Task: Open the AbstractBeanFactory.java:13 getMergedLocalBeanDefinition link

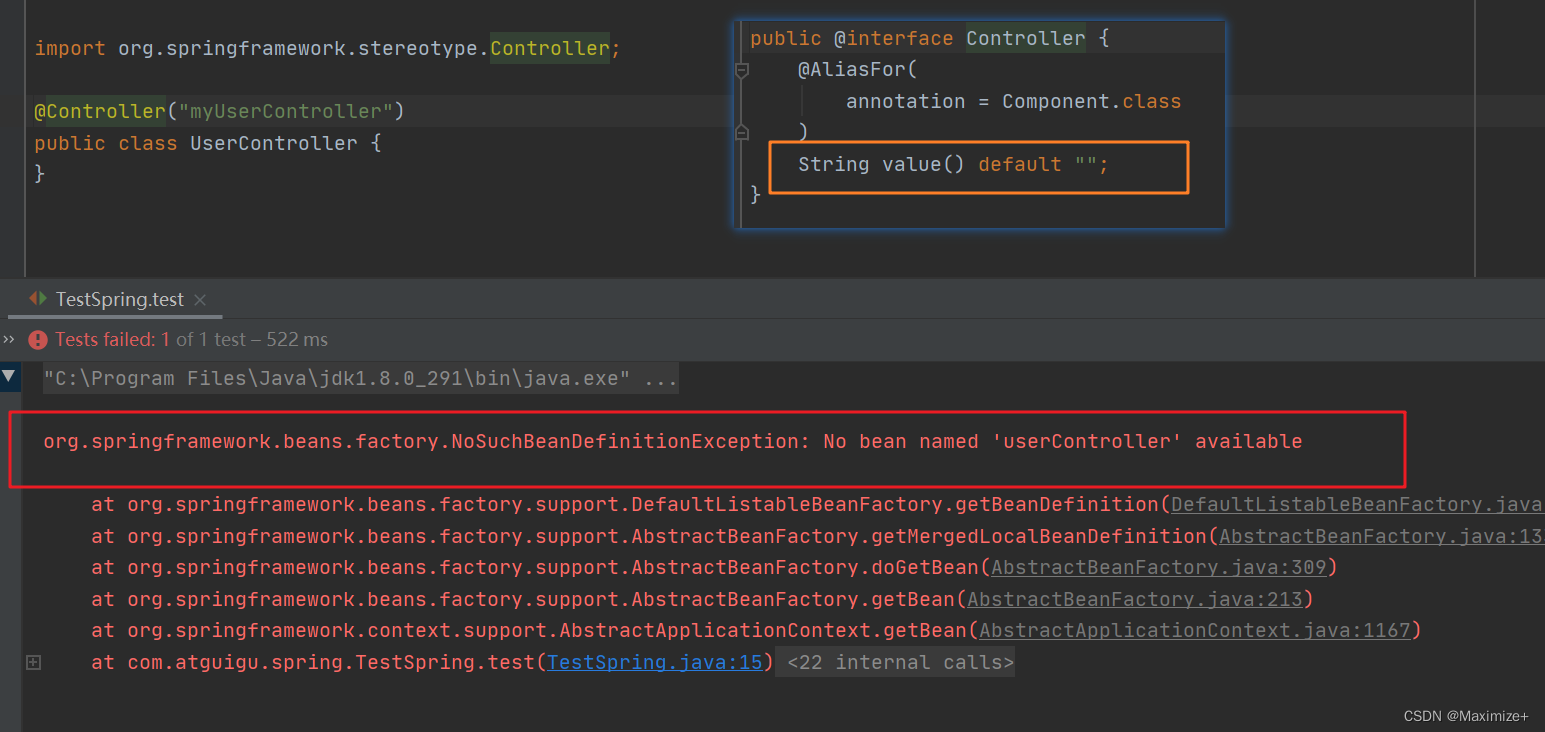Action: [x=1382, y=536]
